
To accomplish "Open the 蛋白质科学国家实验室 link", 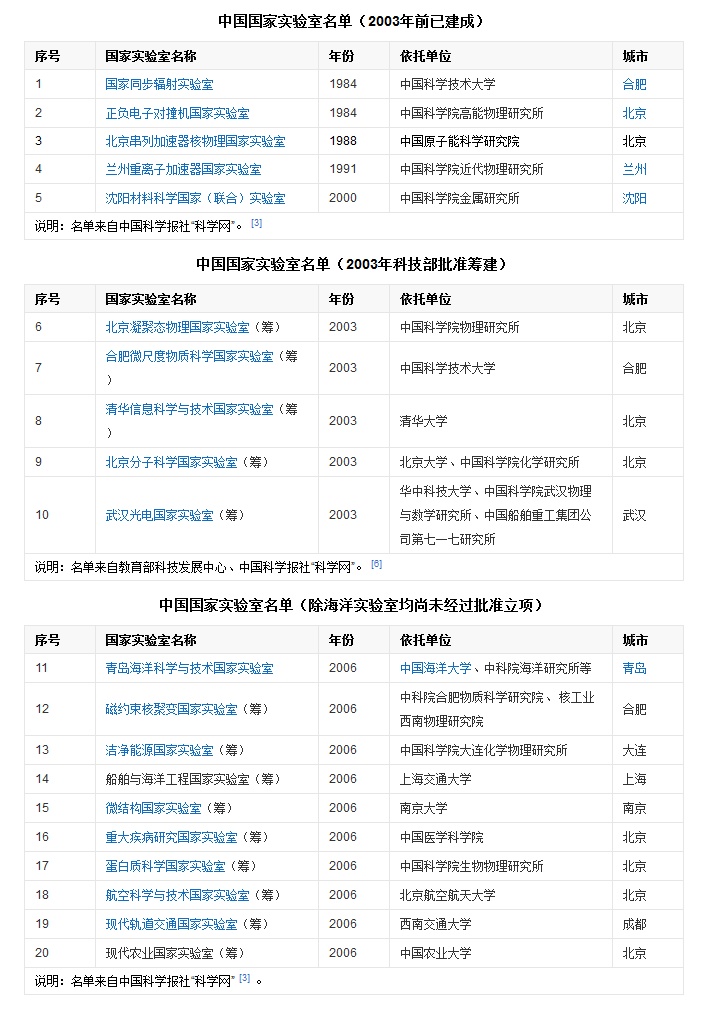I will (165, 866).
